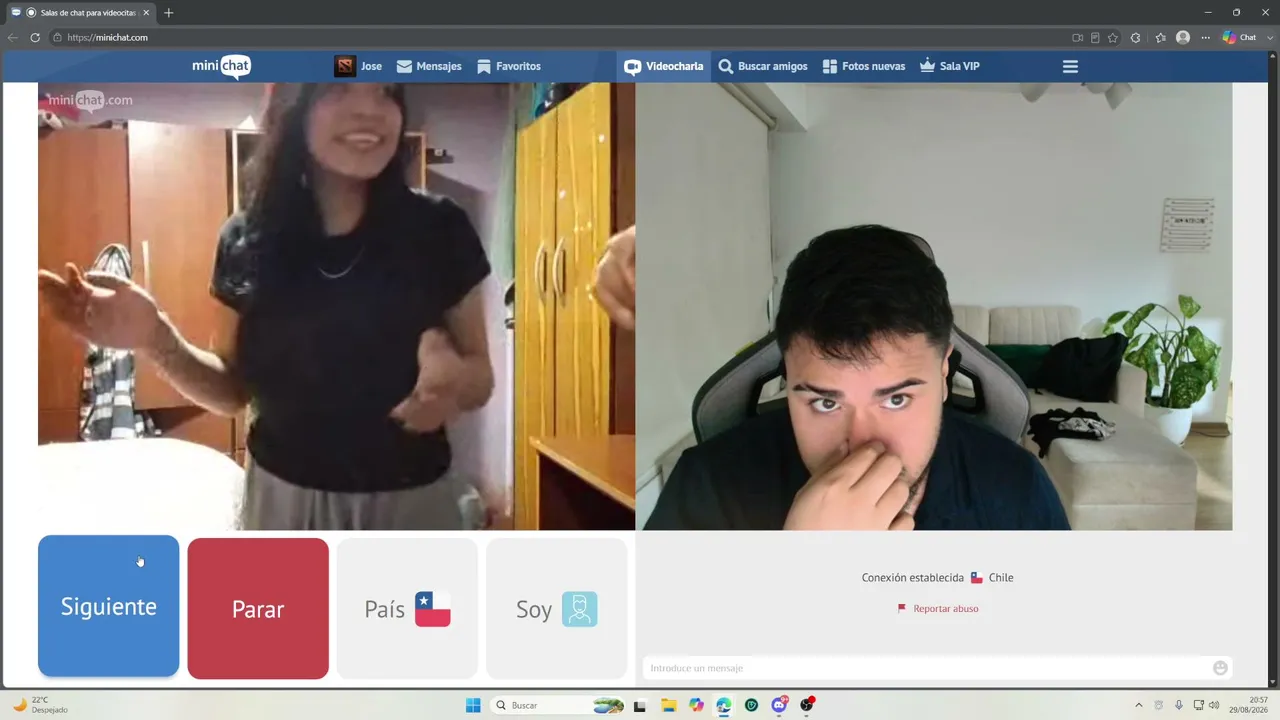Show hidden system tray icons
1280x720 pixels.
(1138, 705)
